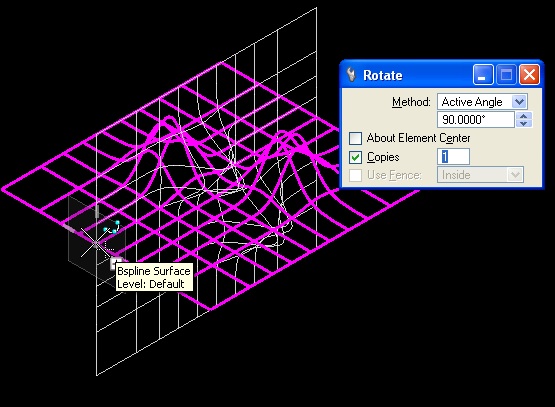Expand the Inside fence mode dropdown
Screen dimensions: 555x407
pyautogui.click(x=480, y=175)
